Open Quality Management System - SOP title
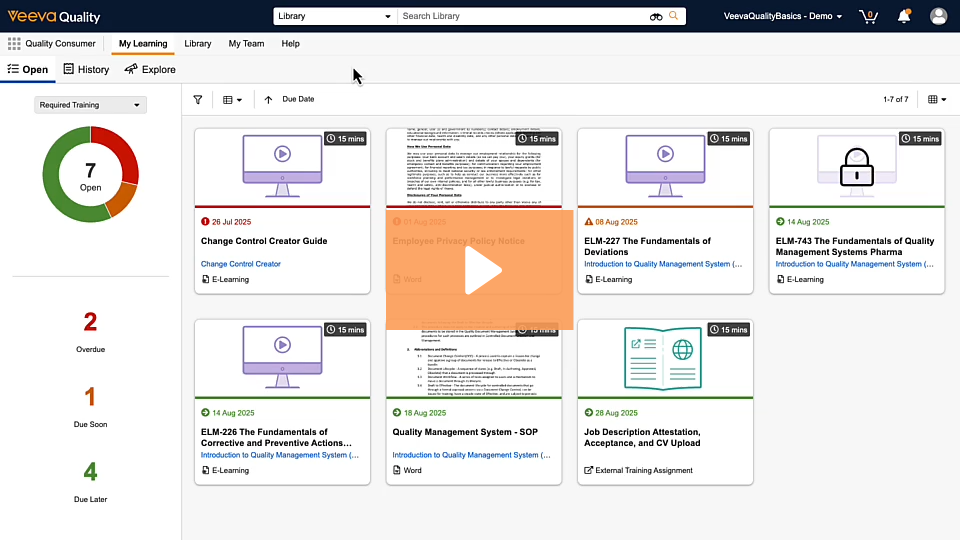 465,432
